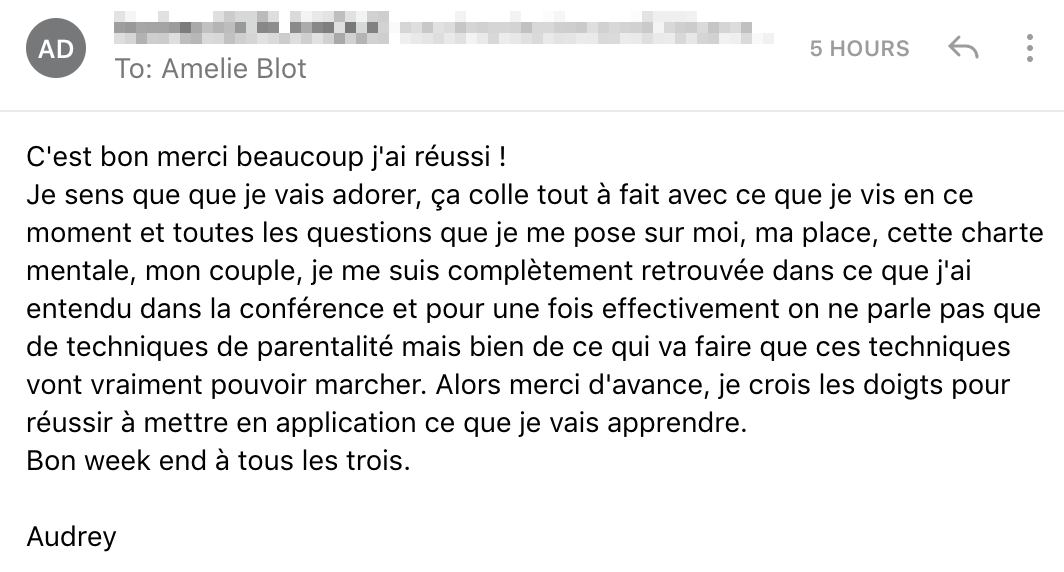Click the 'Bon week end à tous' line
This screenshot has width=1064, height=572.
(218, 461)
